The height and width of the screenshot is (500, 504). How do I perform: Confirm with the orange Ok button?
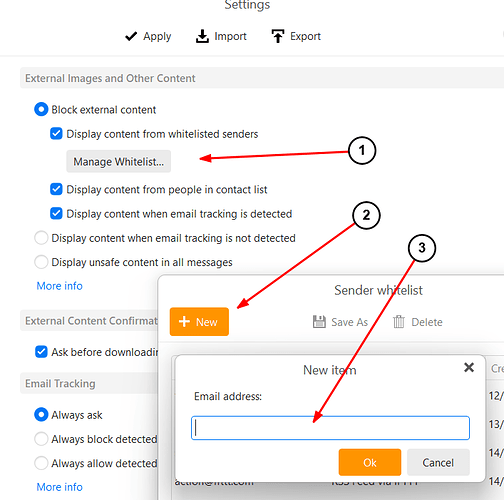click(x=370, y=462)
